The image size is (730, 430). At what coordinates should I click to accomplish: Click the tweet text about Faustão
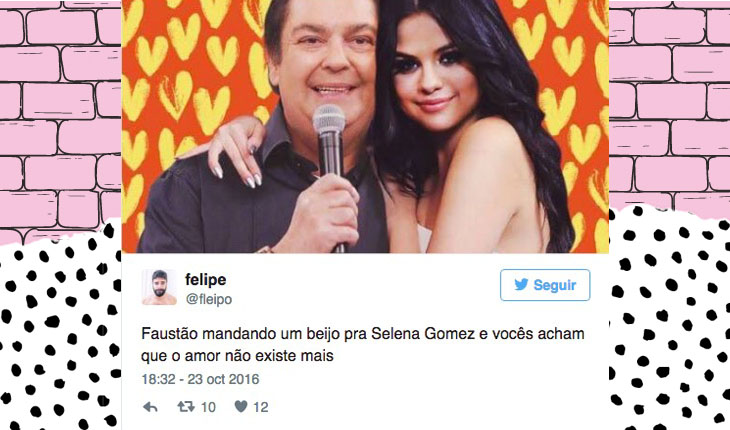[x=363, y=344]
